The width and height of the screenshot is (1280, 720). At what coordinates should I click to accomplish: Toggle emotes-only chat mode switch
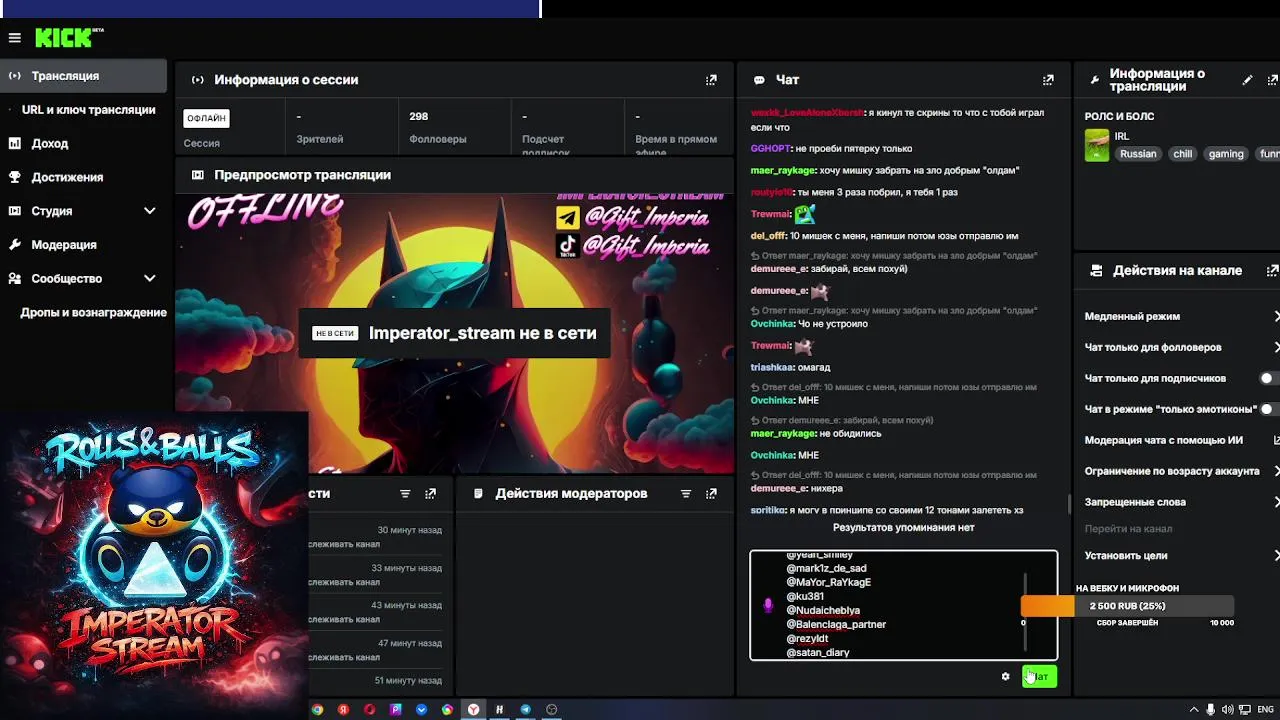click(x=1270, y=409)
